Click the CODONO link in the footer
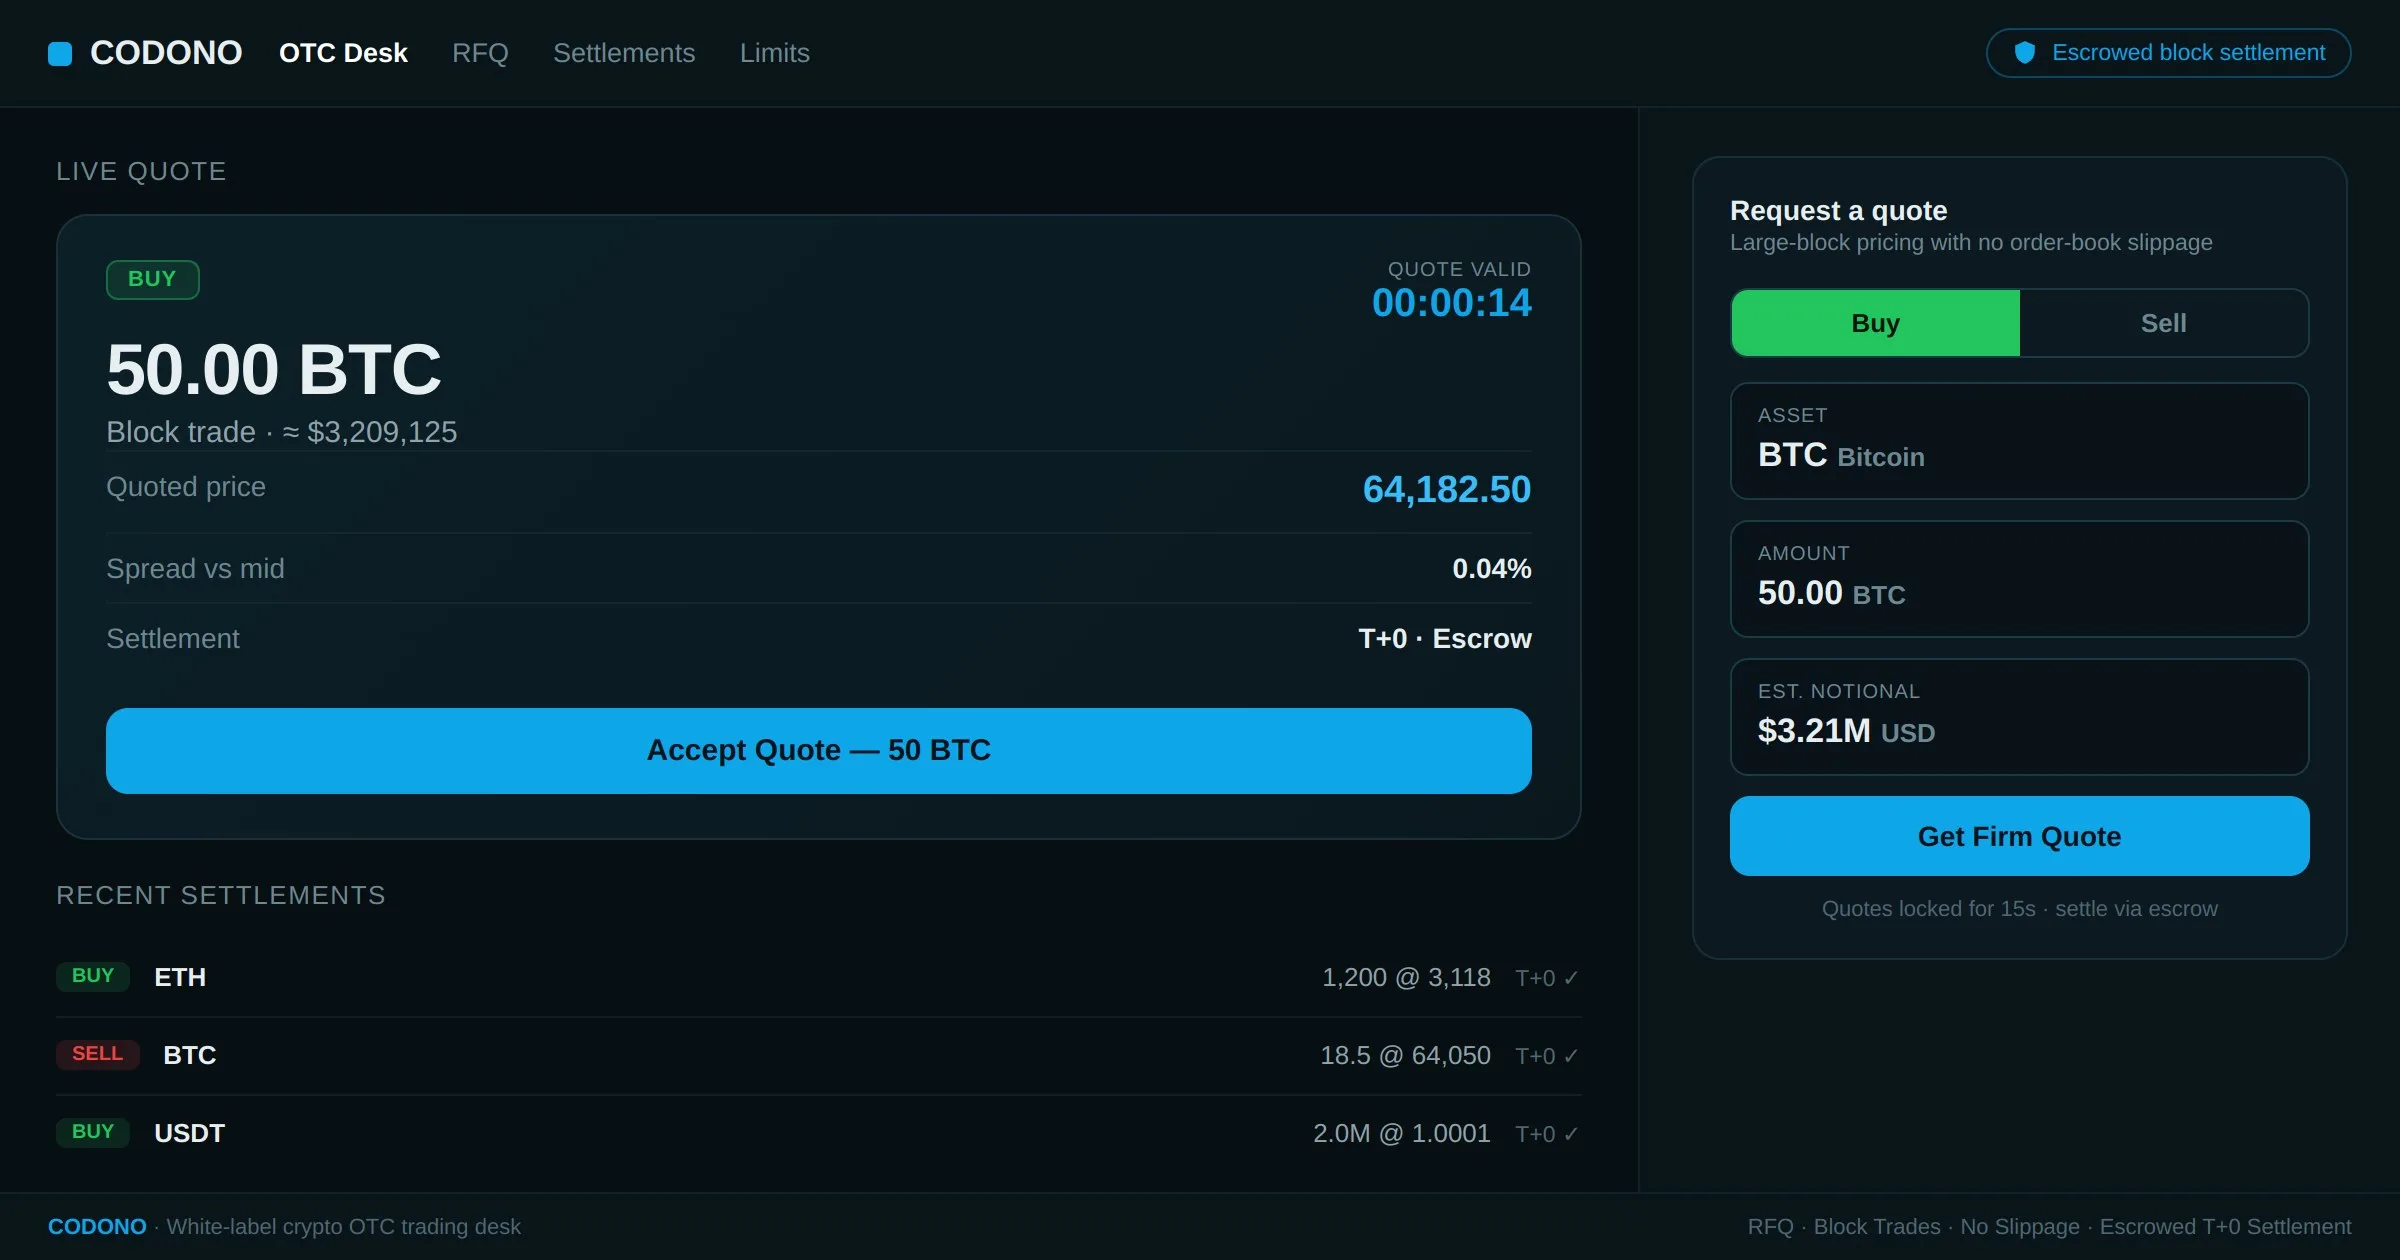This screenshot has width=2400, height=1260. pos(97,1227)
